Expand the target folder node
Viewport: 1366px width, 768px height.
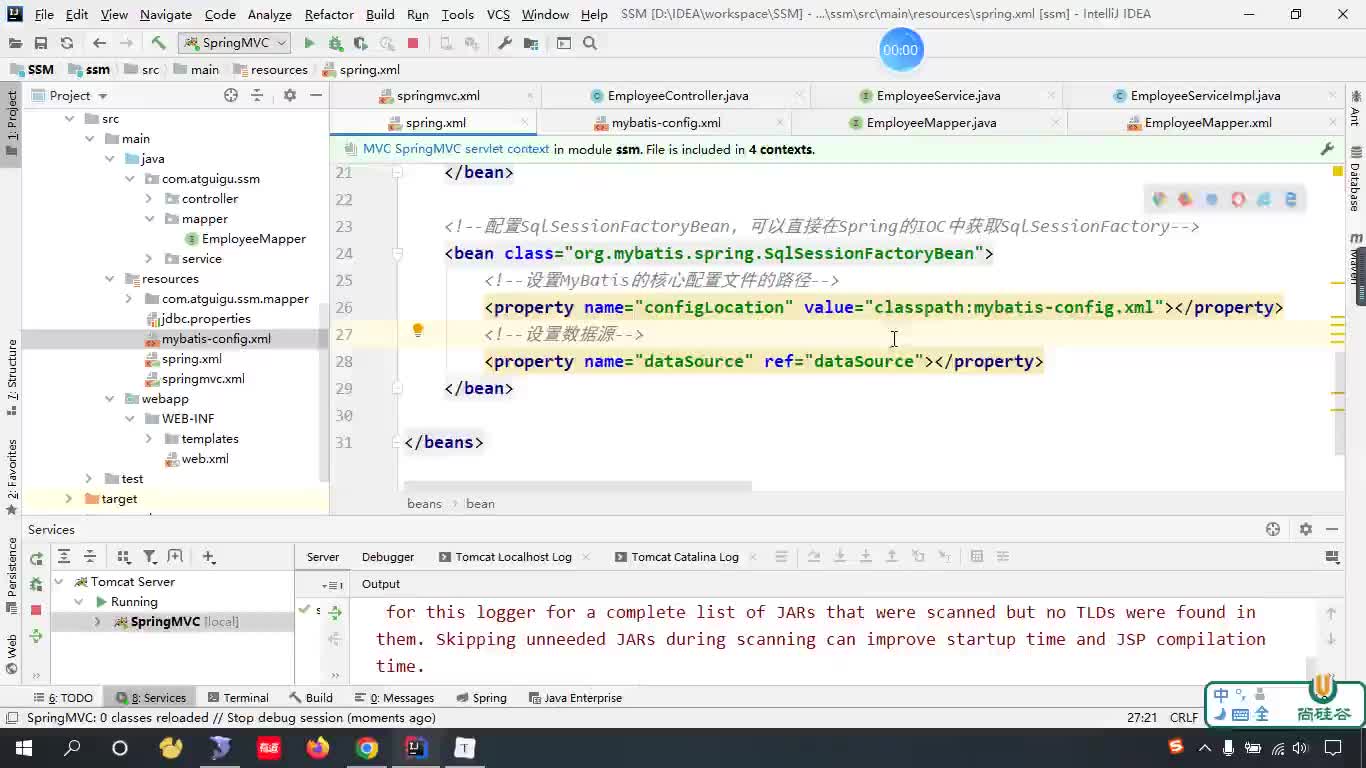69,499
